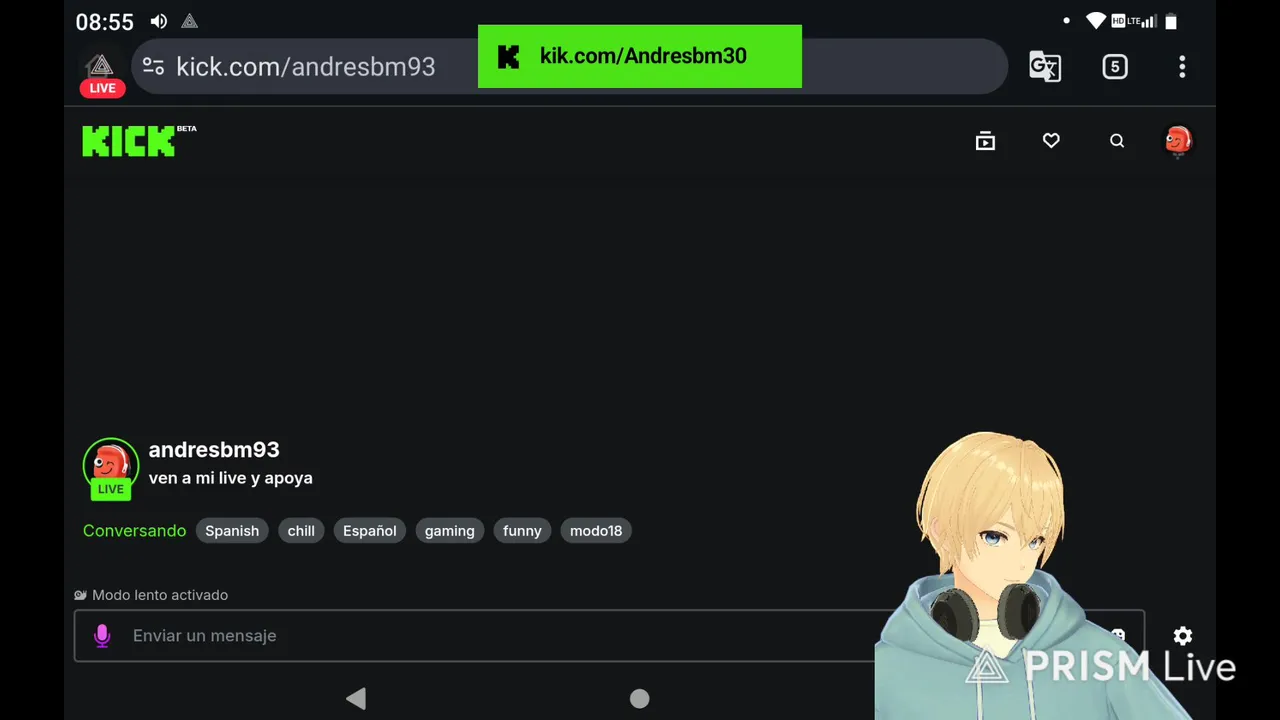
Task: Tap the Google Translate icon in browser bar
Action: point(1045,67)
